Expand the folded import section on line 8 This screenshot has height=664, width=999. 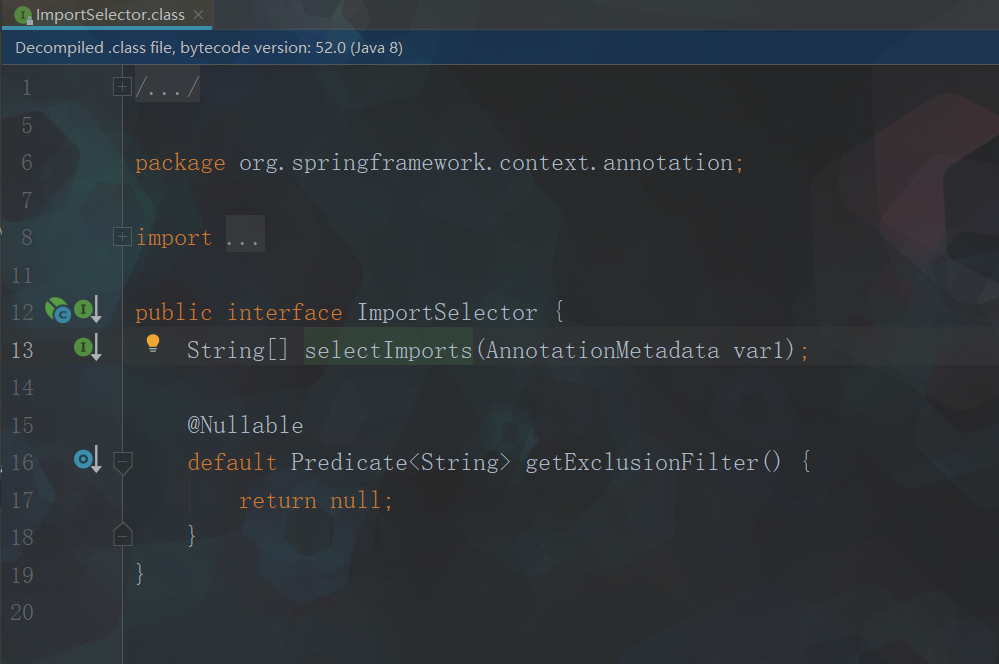[122, 237]
